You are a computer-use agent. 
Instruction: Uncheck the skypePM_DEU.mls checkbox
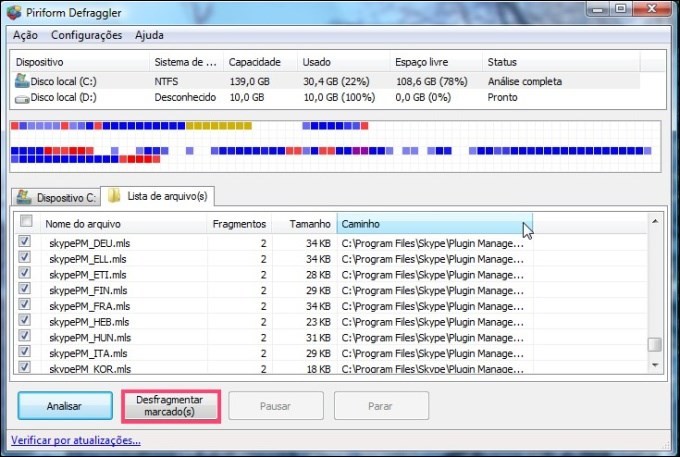24,241
